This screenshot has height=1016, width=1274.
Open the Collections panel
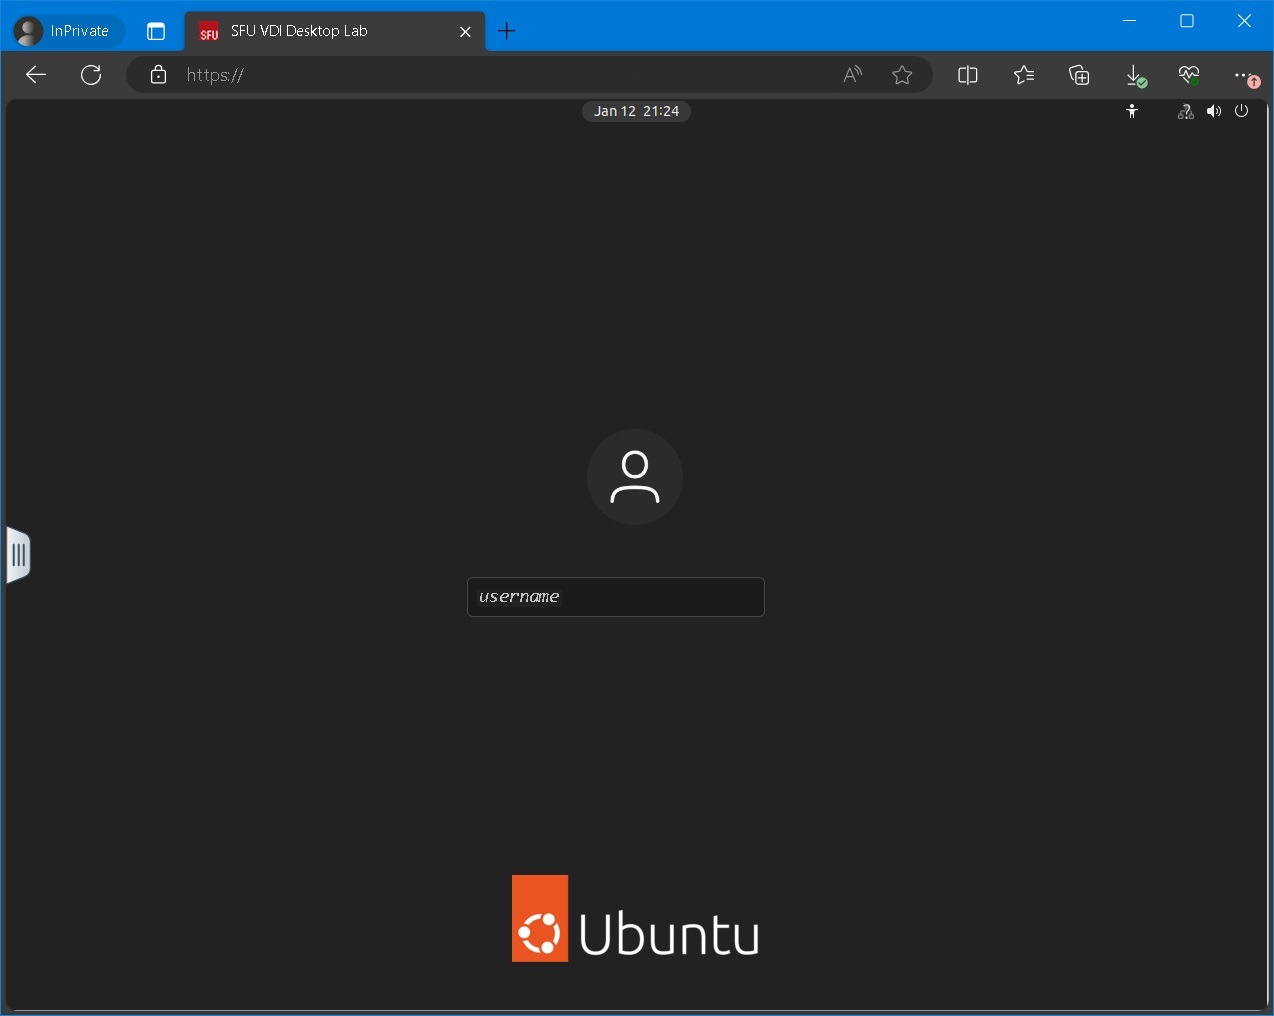[1079, 75]
